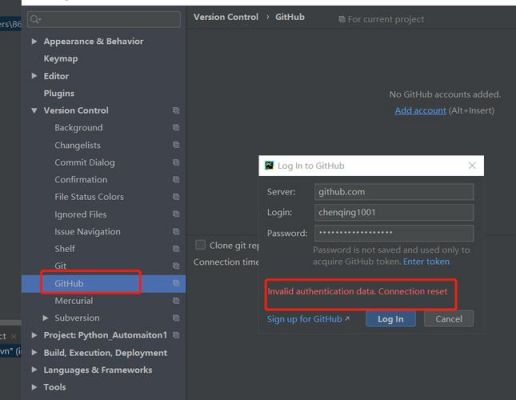516x400 pixels.
Task: Click the Password field
Action: tap(394, 233)
